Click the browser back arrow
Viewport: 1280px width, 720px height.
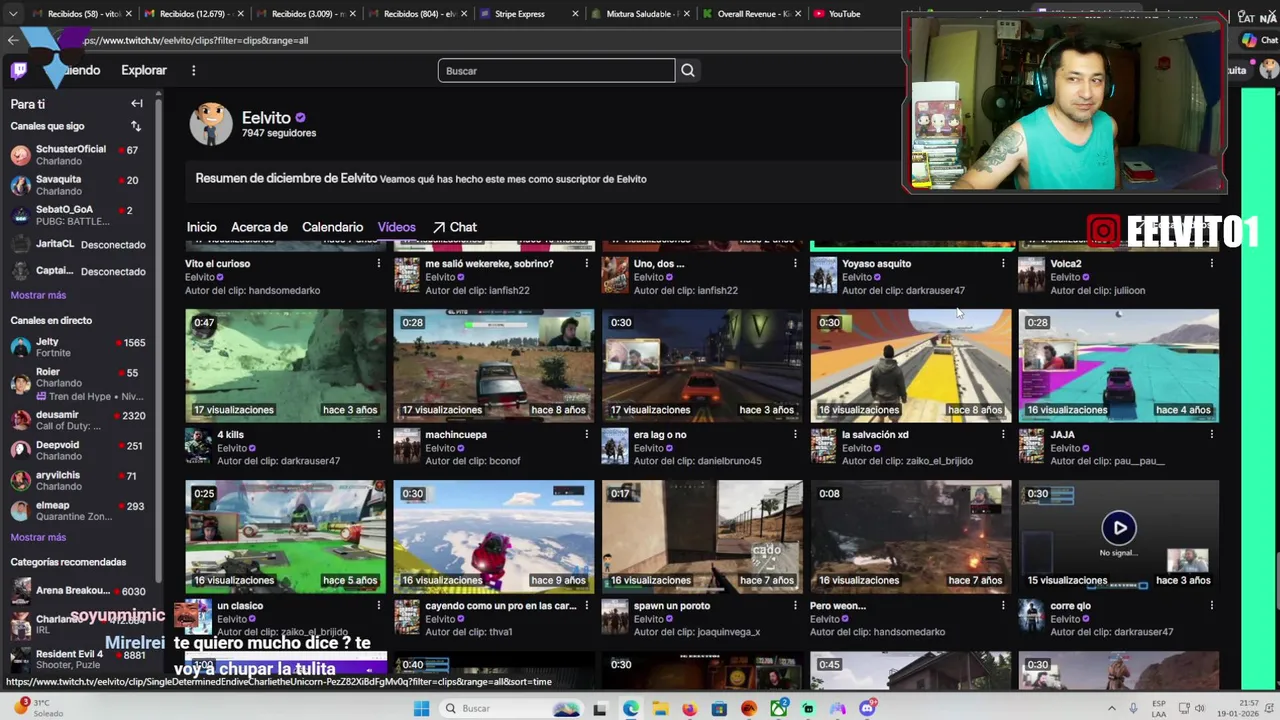point(12,40)
